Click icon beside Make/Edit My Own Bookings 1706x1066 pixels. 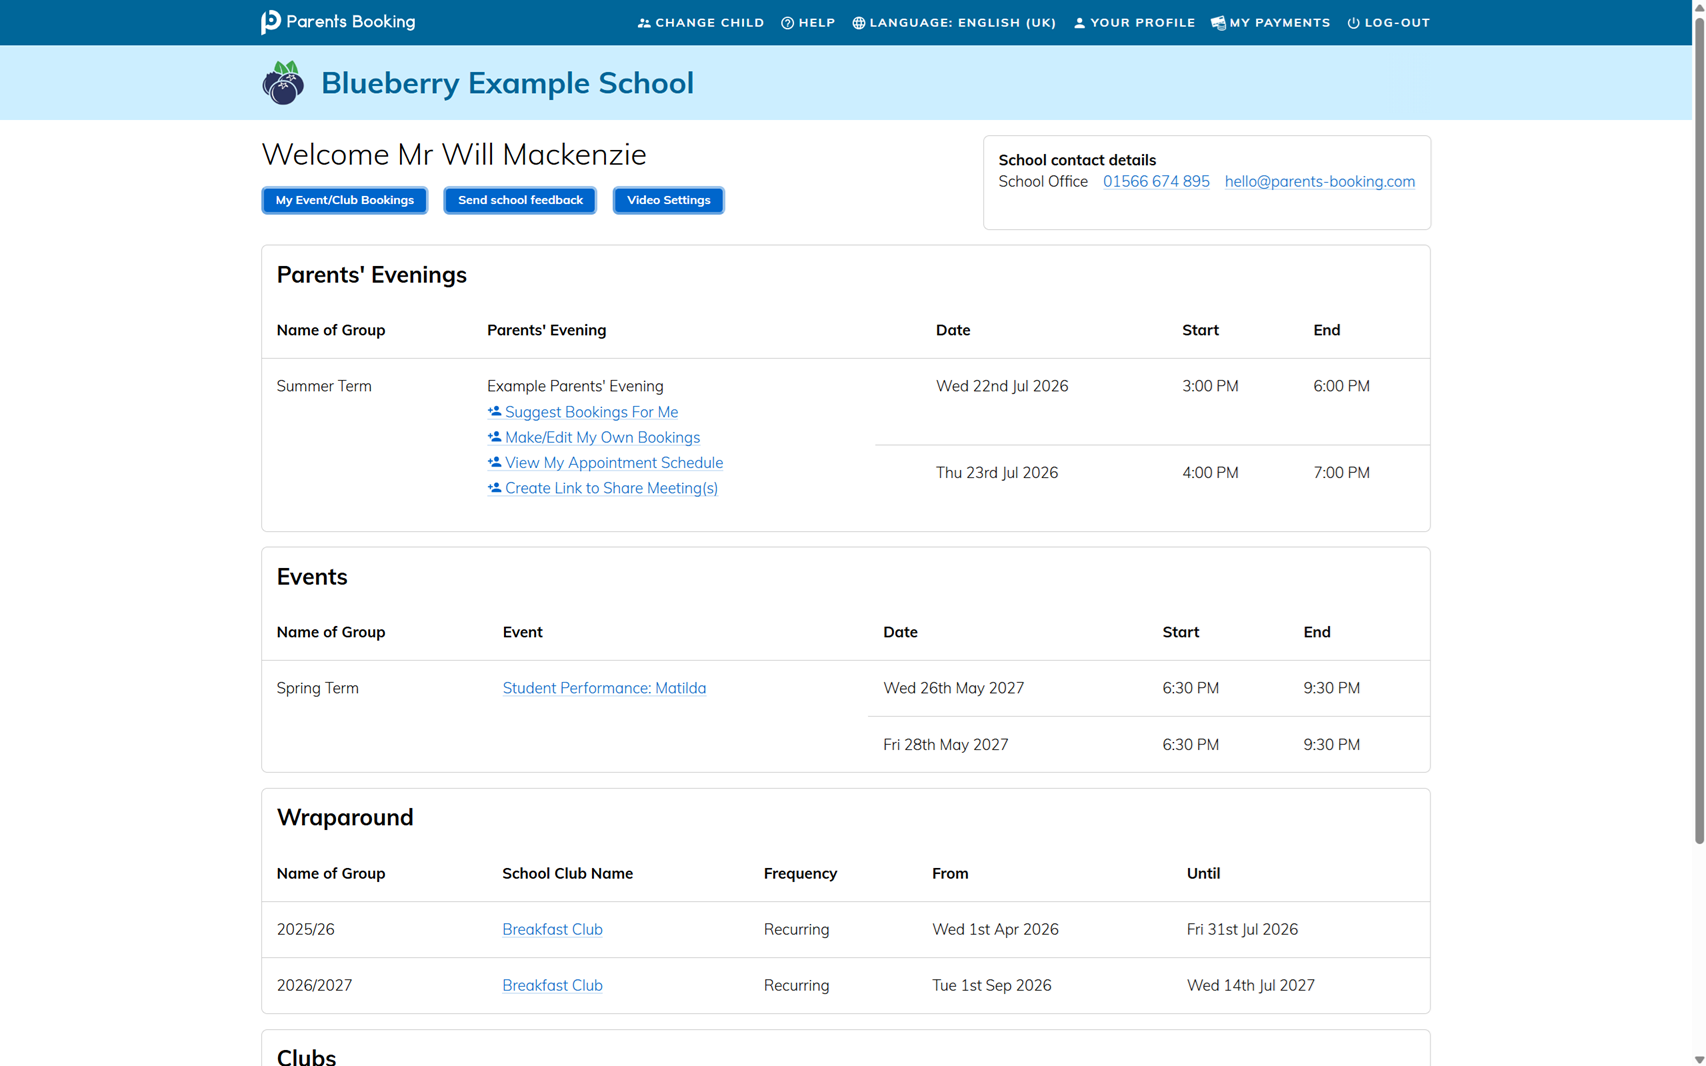pos(494,437)
